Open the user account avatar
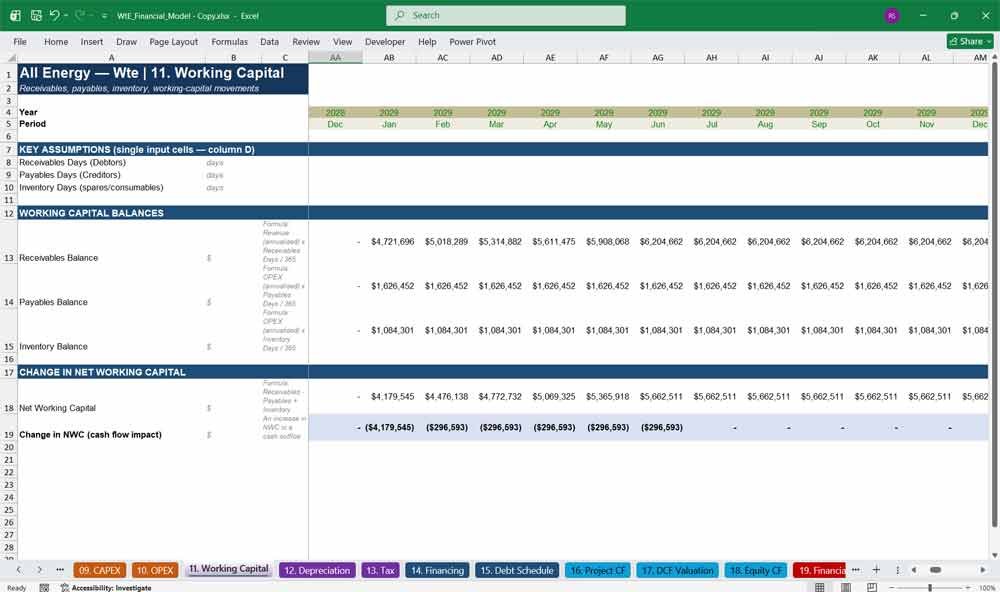This screenshot has width=1000, height=592. pos(892,16)
